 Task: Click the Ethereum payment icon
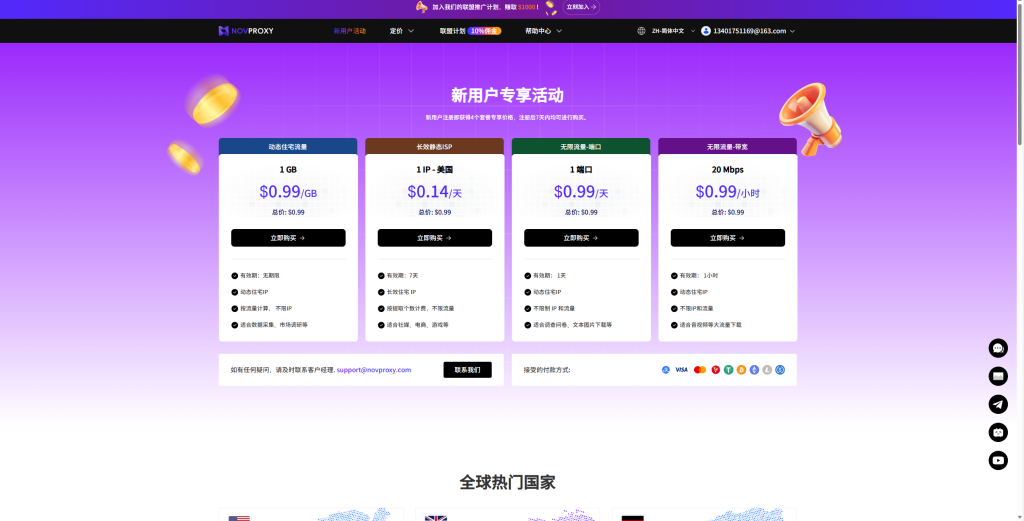754,370
